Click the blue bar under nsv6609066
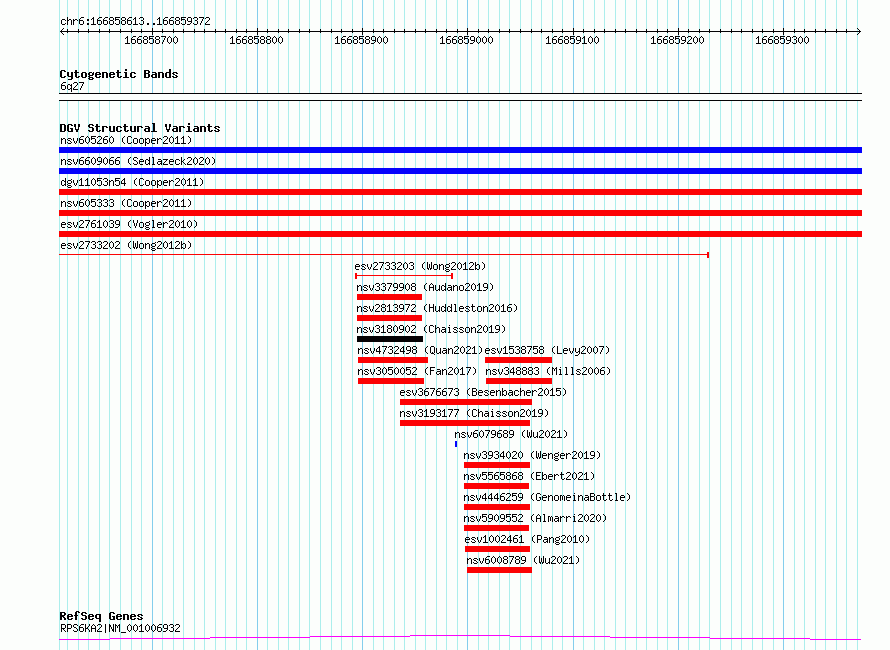Screen dimensions: 890x650 pyautogui.click(x=460, y=171)
